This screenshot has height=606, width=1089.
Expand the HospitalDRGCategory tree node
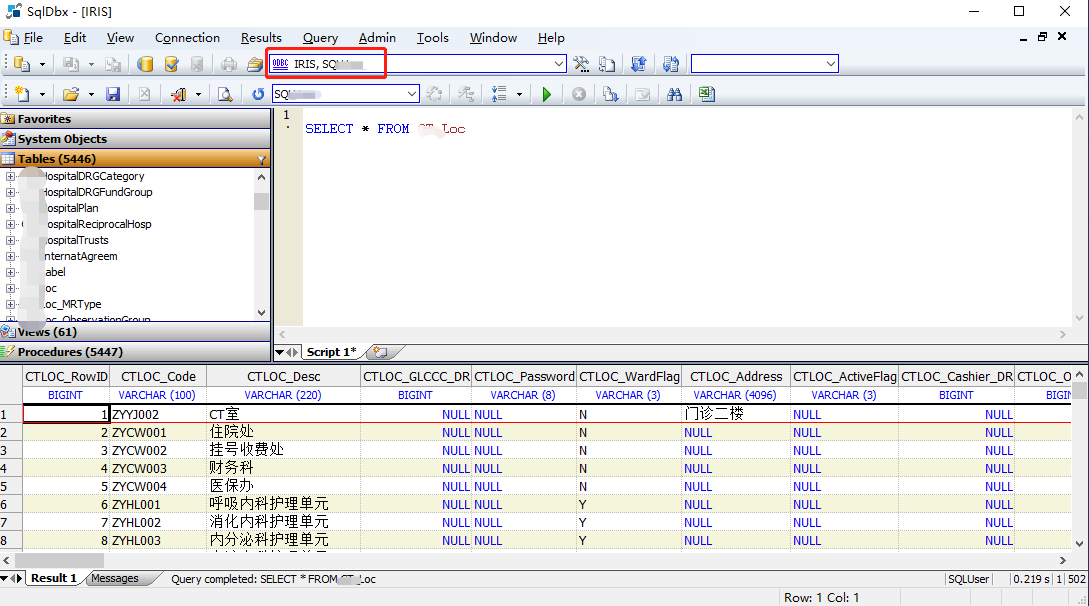click(10, 176)
